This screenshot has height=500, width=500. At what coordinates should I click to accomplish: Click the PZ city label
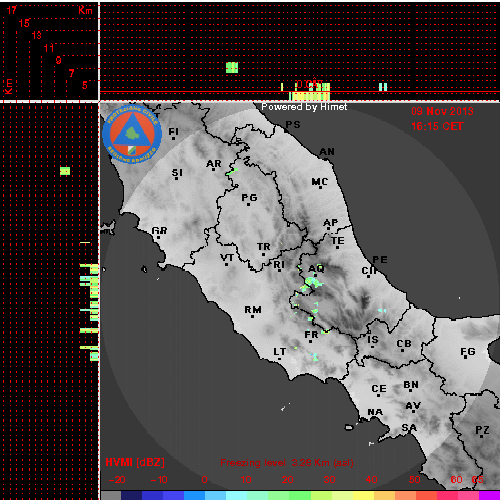482,430
